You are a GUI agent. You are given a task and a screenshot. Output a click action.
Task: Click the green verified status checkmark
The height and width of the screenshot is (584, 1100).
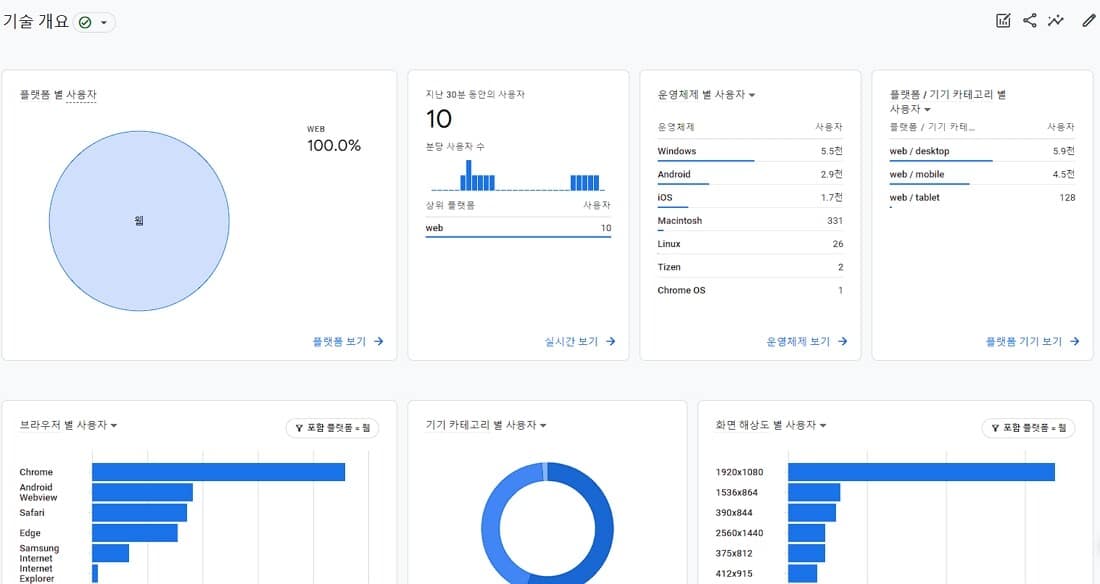[x=85, y=22]
